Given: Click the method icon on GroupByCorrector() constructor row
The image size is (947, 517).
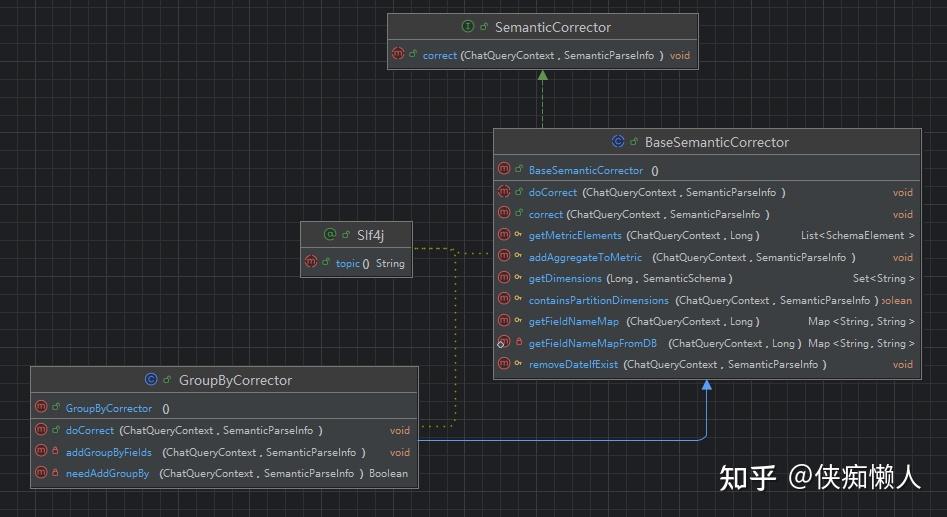Looking at the screenshot, I should pyautogui.click(x=41, y=406).
